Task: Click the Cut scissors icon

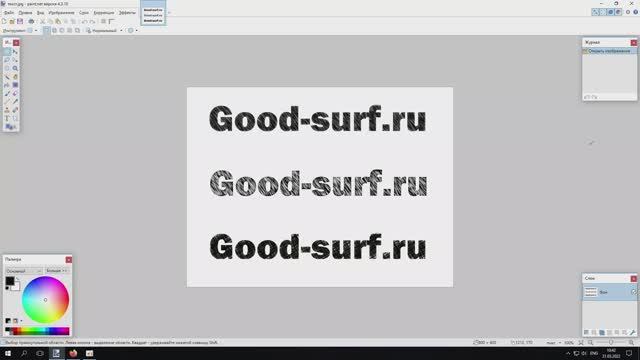Action: coord(42,21)
